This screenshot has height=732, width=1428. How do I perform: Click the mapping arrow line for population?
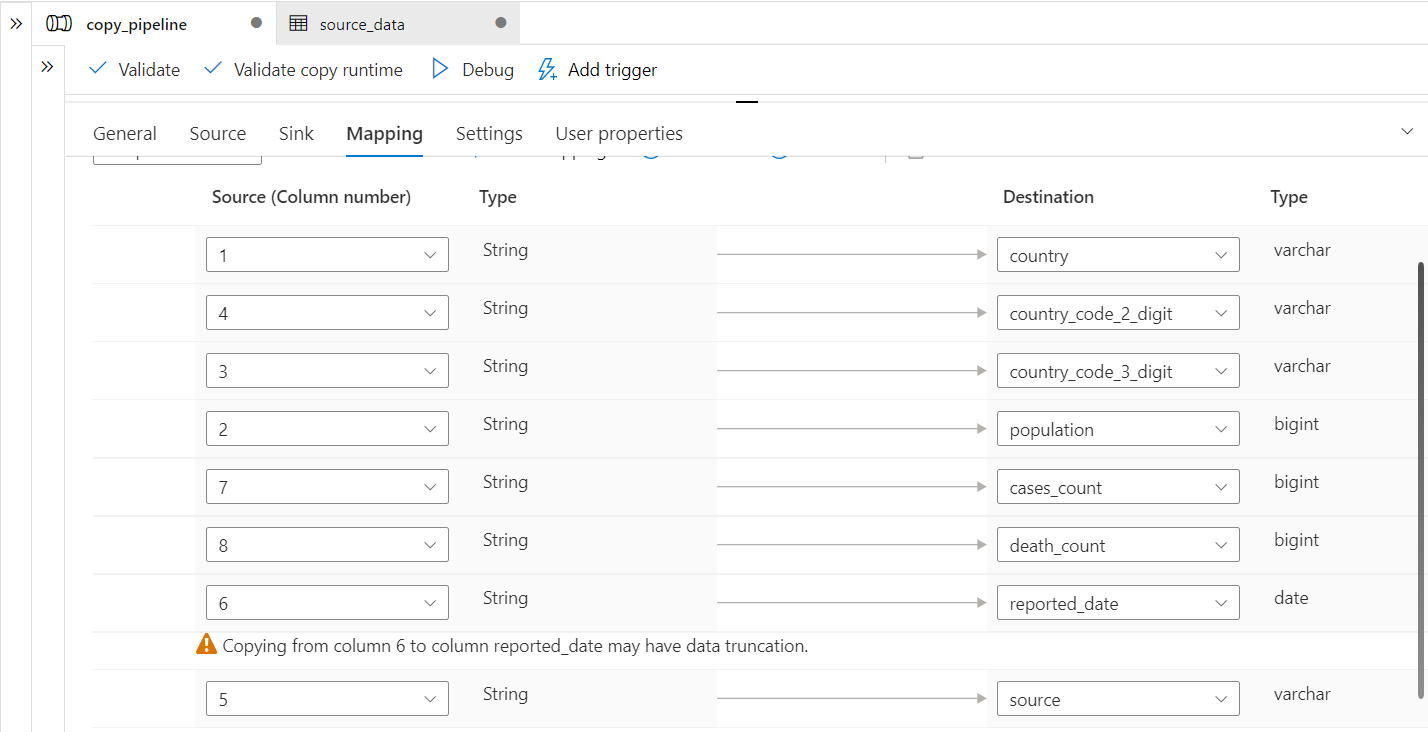852,429
